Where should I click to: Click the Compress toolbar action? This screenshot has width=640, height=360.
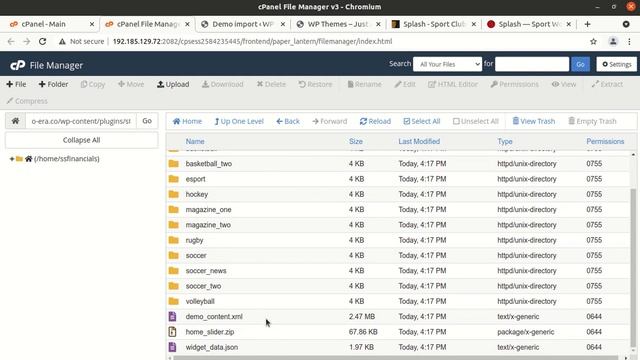pos(27,101)
